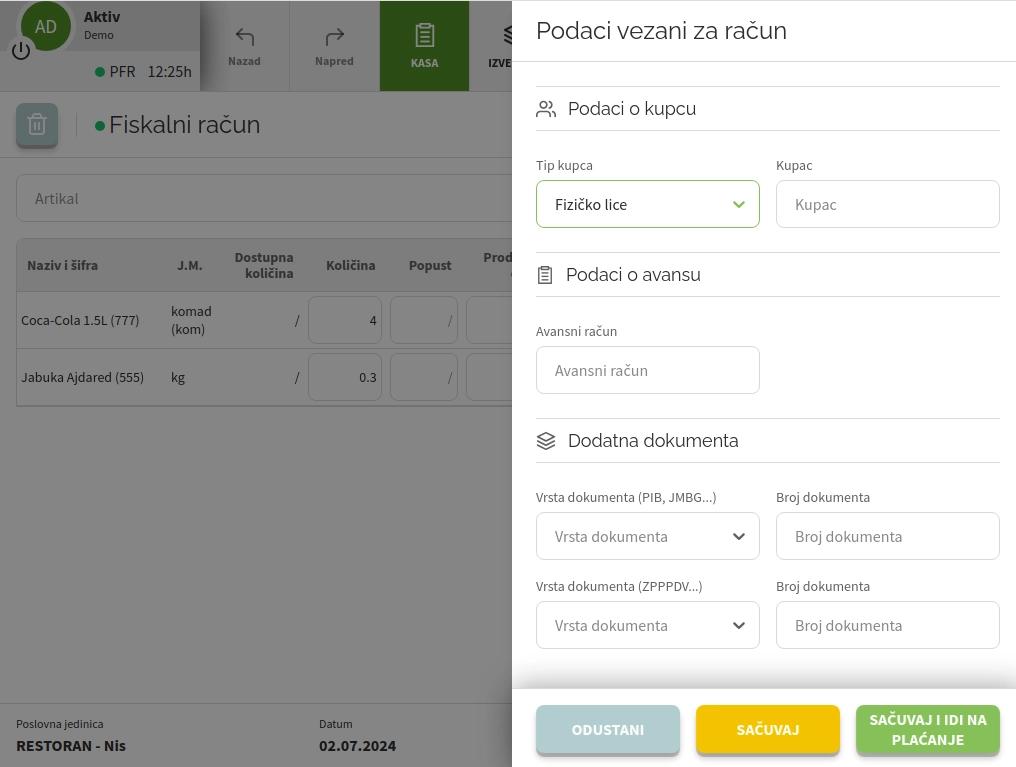Click SAČUVAJ I IDI NA PLAĆANJE
Screen dimensions: 1016x767
pos(927,729)
